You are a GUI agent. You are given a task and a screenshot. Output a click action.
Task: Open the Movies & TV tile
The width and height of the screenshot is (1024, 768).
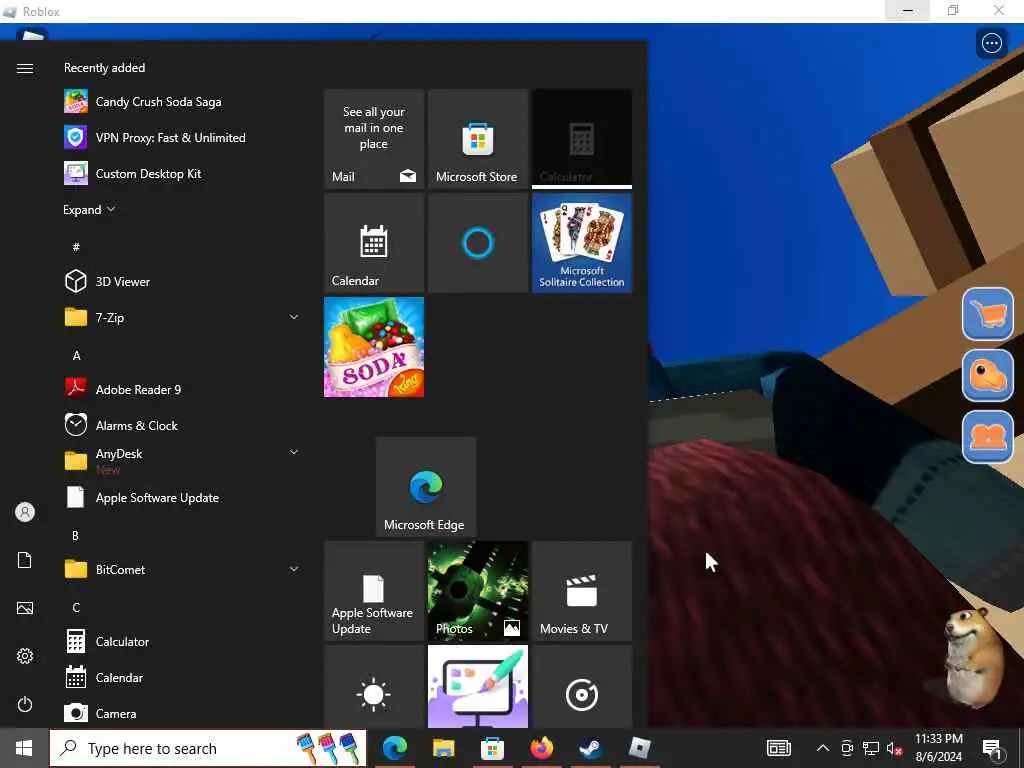point(581,591)
